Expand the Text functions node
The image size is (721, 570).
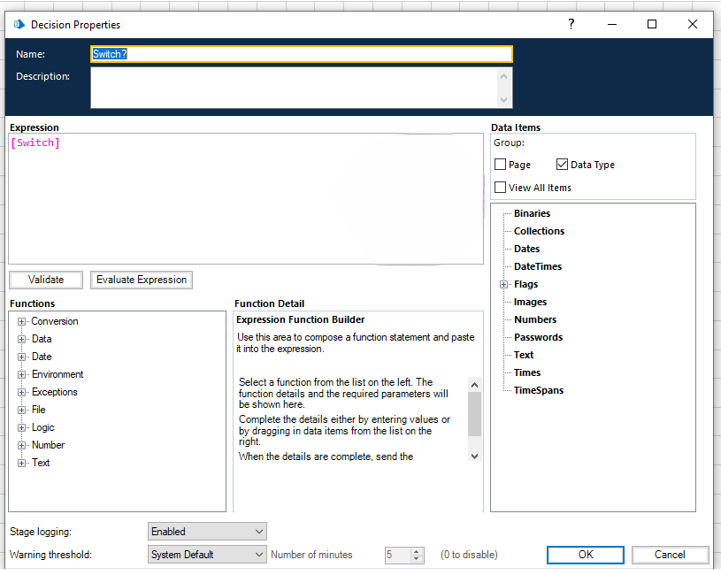(x=22, y=463)
